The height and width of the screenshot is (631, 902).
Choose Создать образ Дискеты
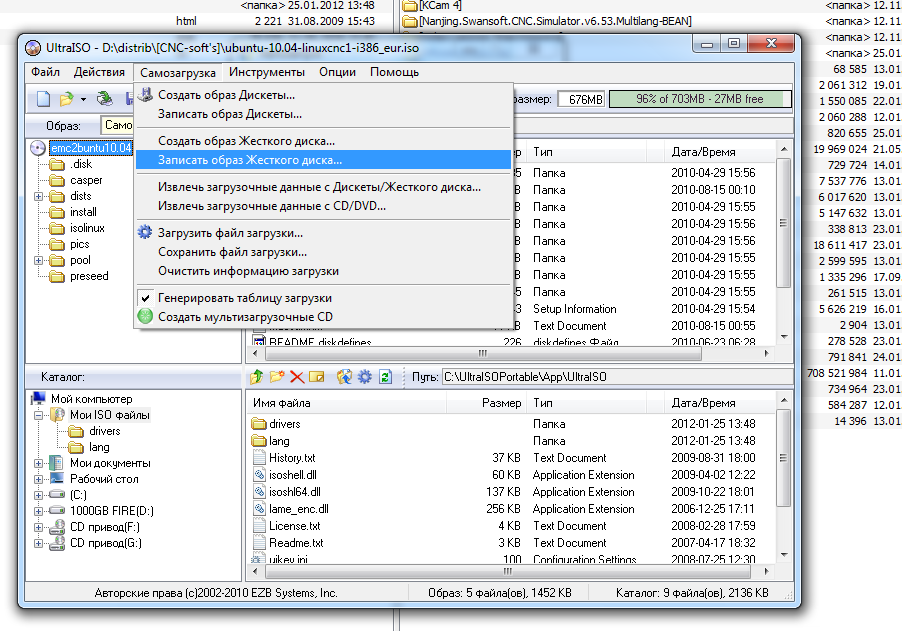pos(323,95)
